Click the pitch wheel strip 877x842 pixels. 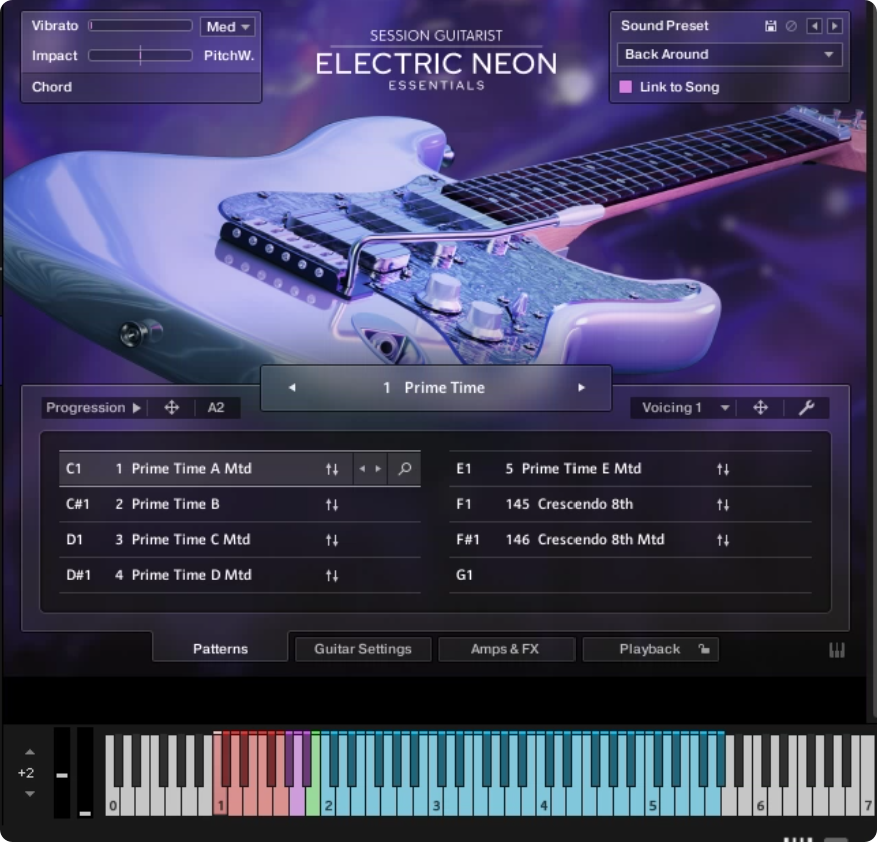[x=62, y=773]
